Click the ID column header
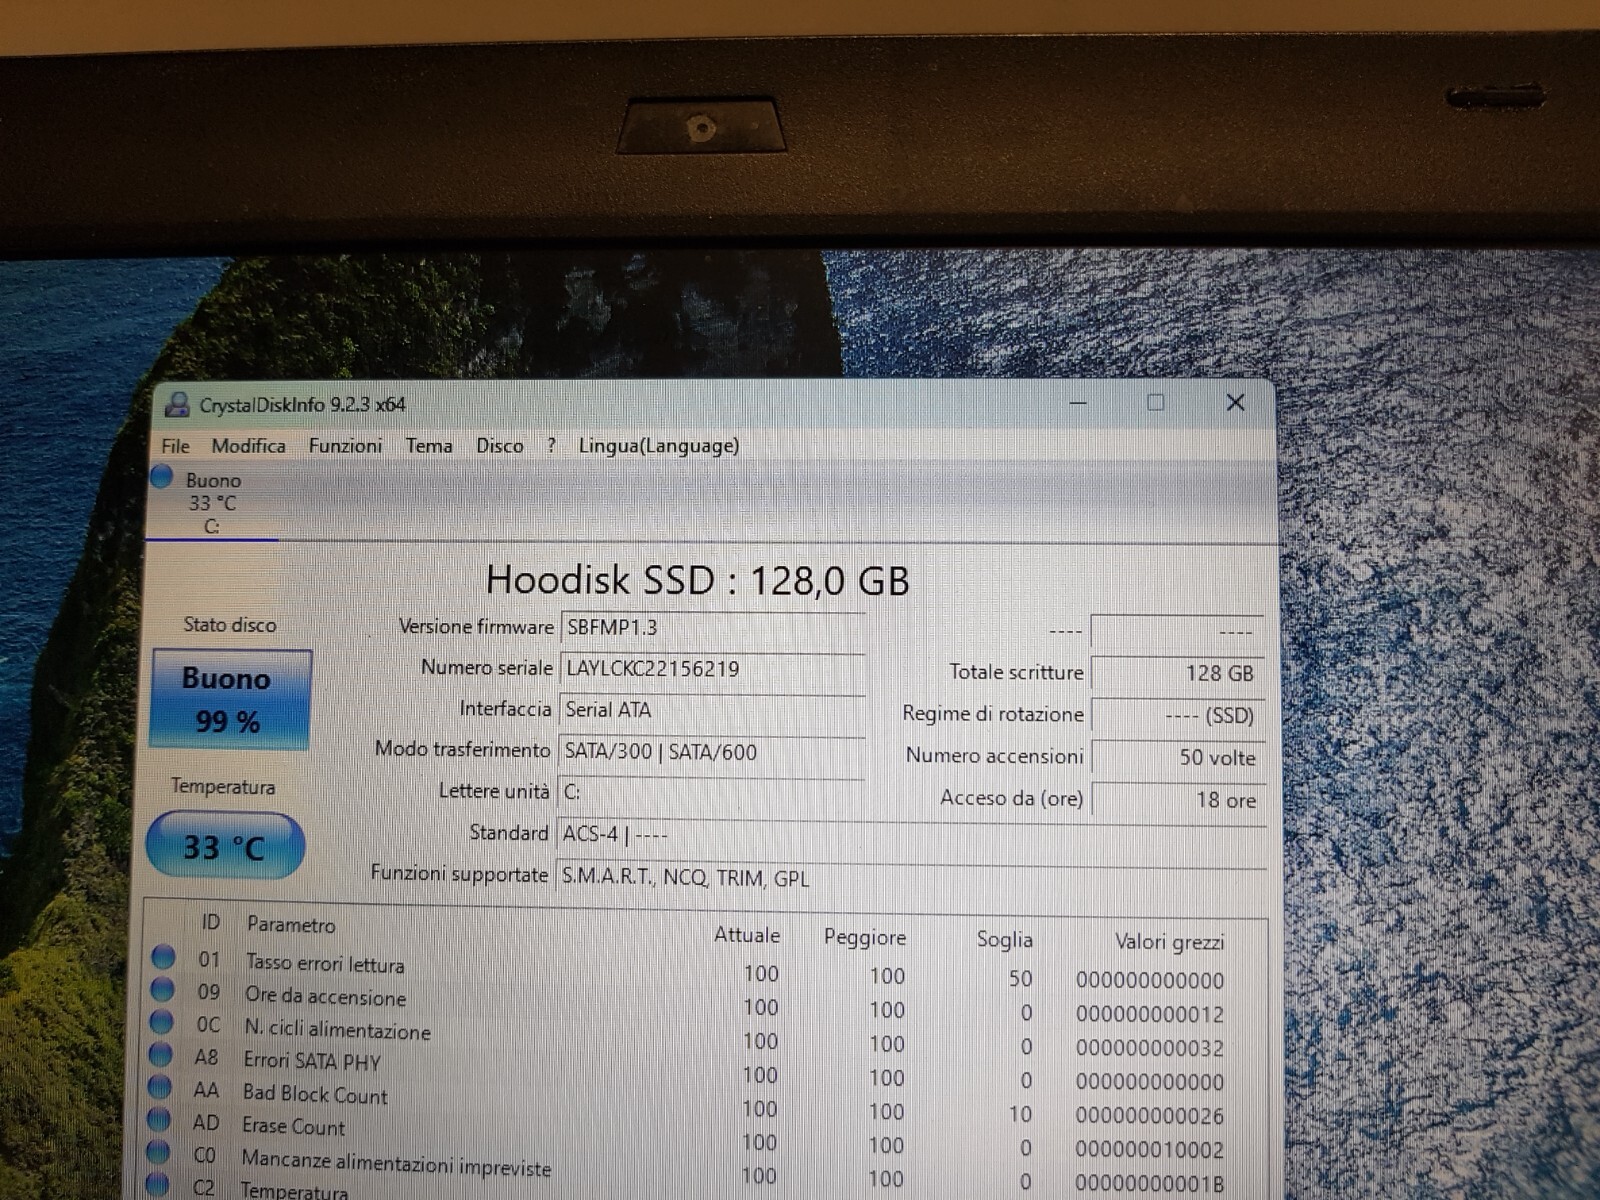Screen dimensions: 1600x1200 (x=210, y=922)
